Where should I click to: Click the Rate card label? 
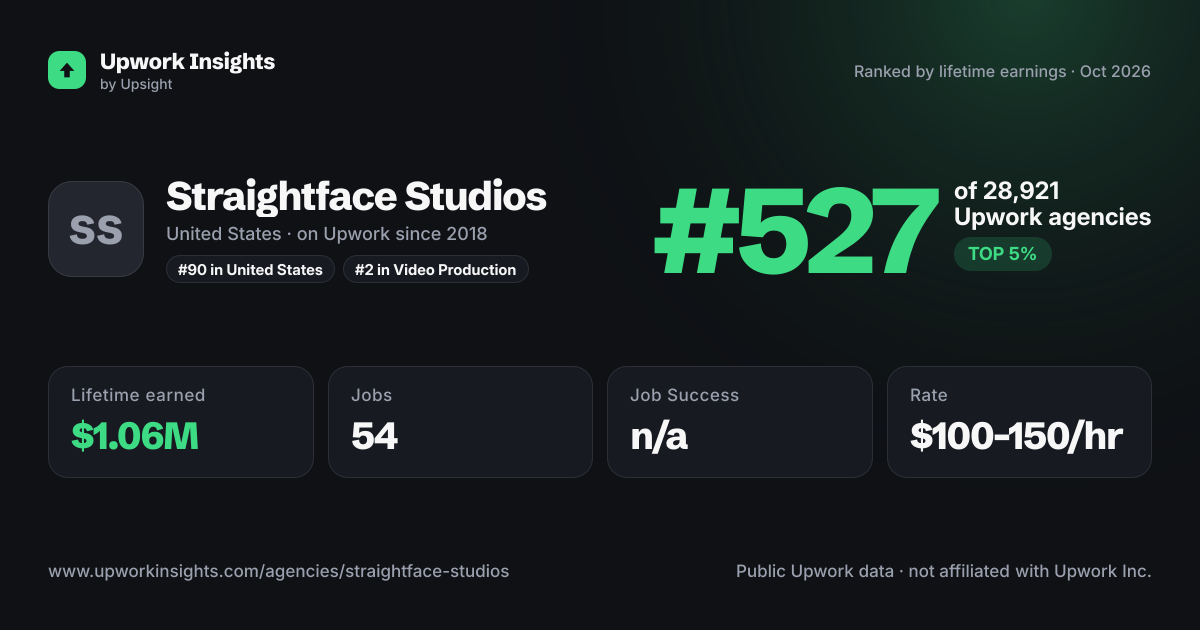pos(928,395)
